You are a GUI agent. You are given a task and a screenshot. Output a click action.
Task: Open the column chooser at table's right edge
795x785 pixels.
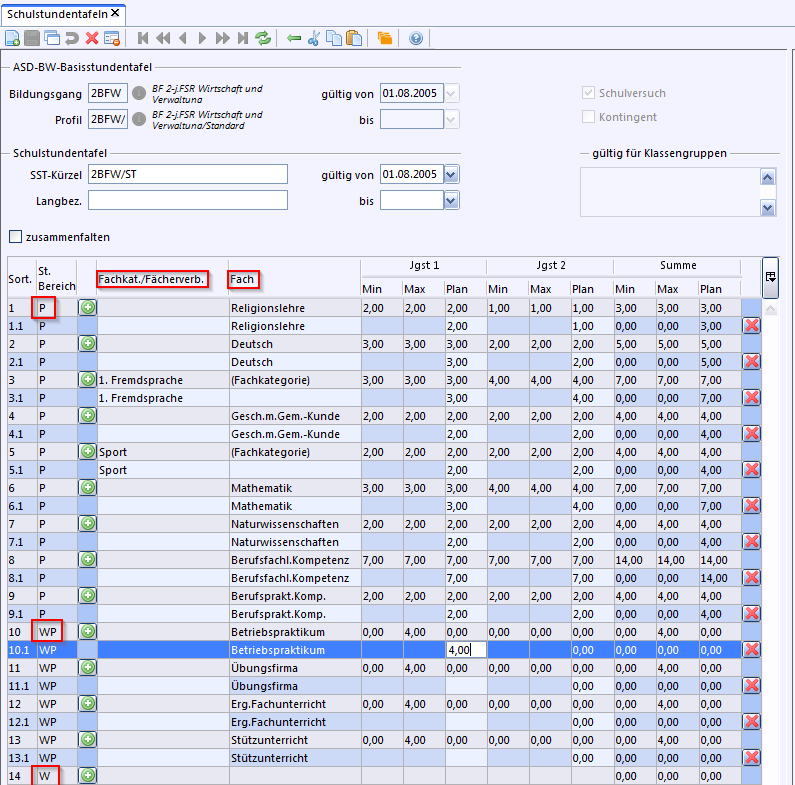coord(771,277)
